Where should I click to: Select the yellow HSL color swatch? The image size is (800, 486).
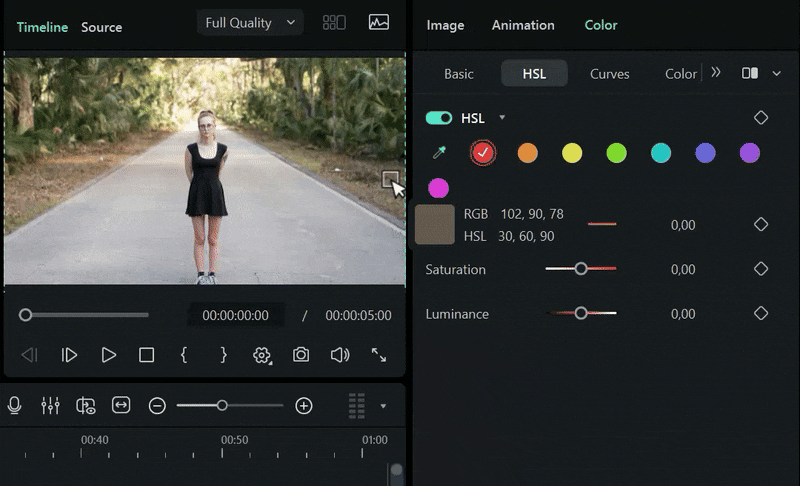[572, 153]
